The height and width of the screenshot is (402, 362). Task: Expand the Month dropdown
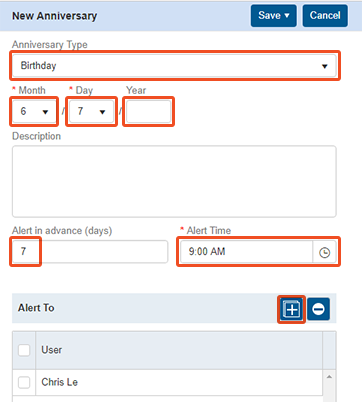(34, 111)
